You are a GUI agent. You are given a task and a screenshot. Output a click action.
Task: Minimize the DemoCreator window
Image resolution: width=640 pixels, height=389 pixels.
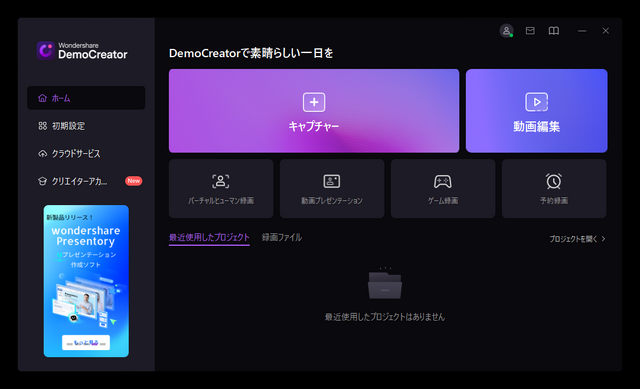pos(582,31)
